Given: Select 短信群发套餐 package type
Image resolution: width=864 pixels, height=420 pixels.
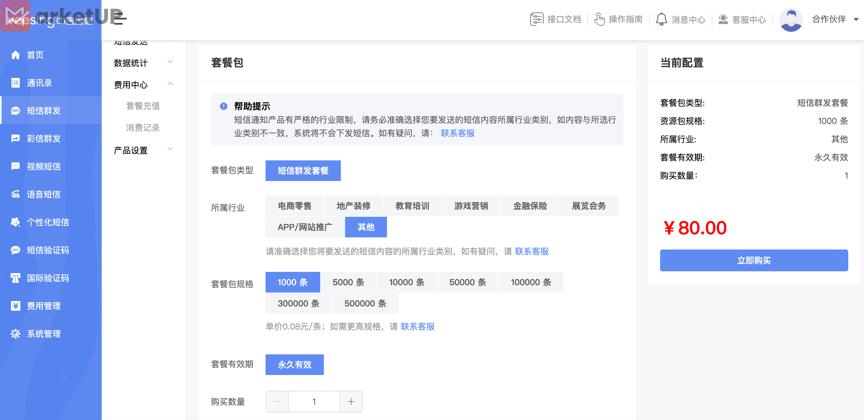Looking at the screenshot, I should [x=303, y=170].
